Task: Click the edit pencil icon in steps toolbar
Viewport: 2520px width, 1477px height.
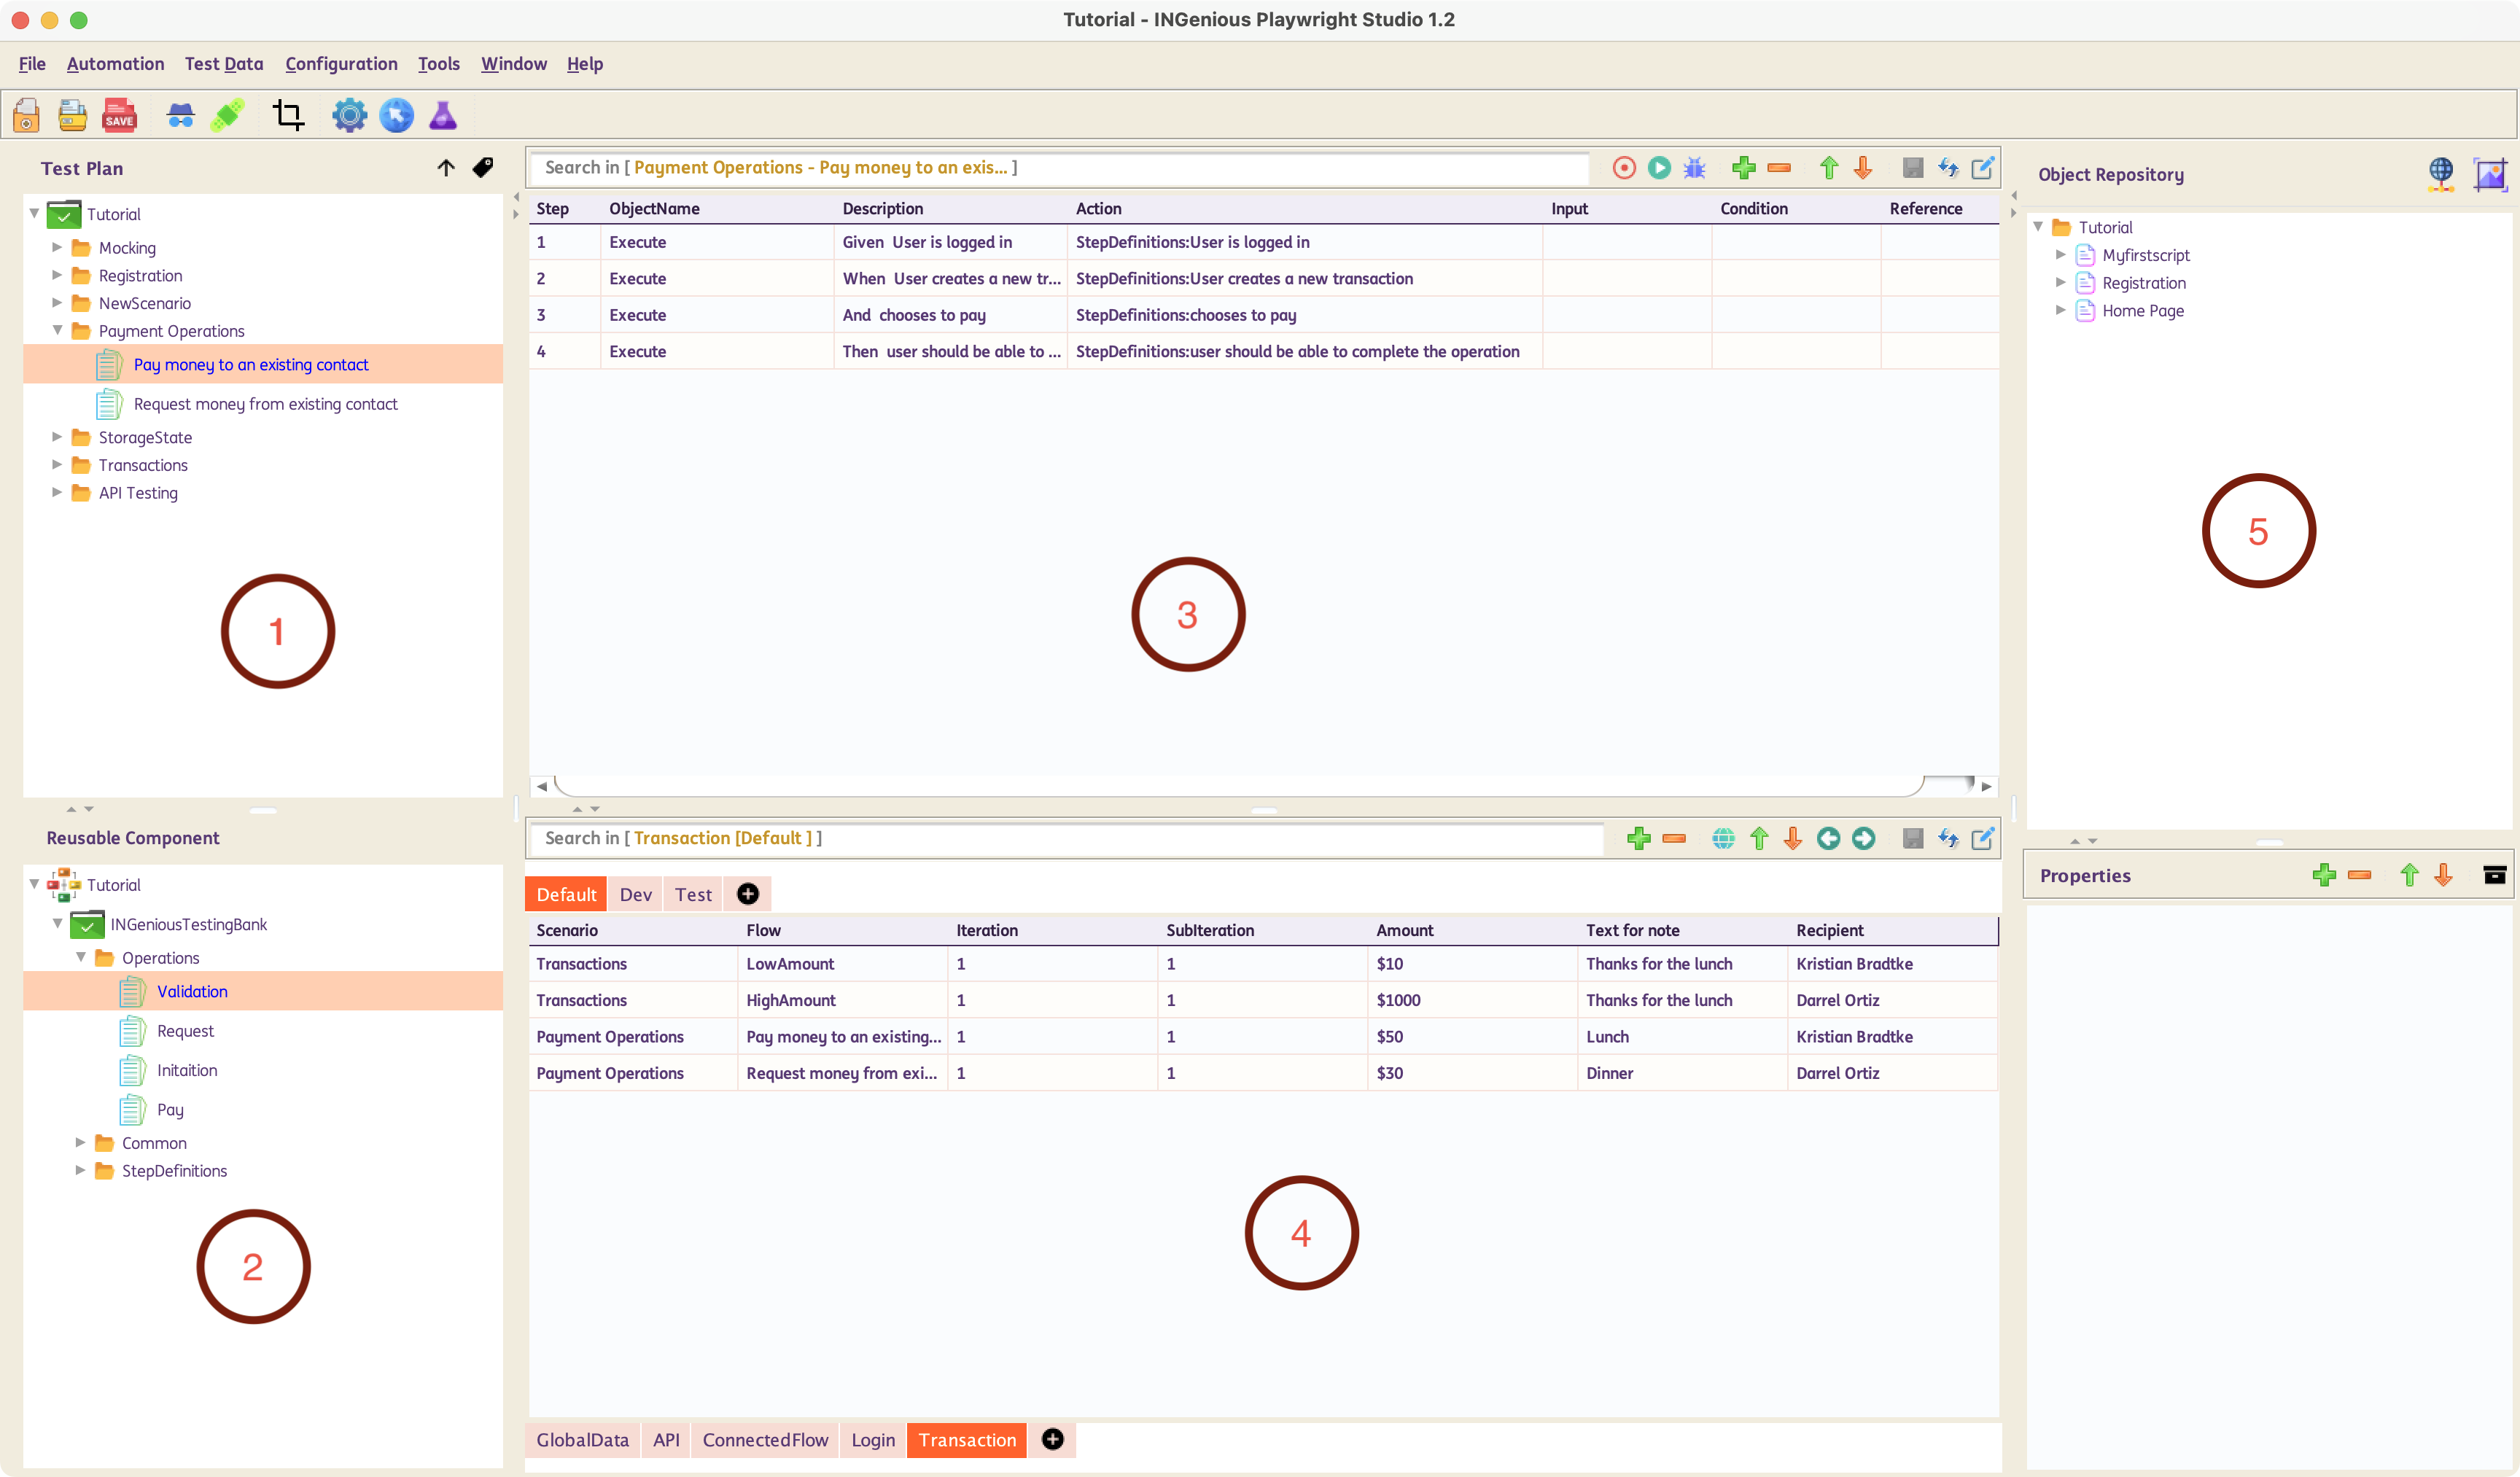Action: point(1983,167)
